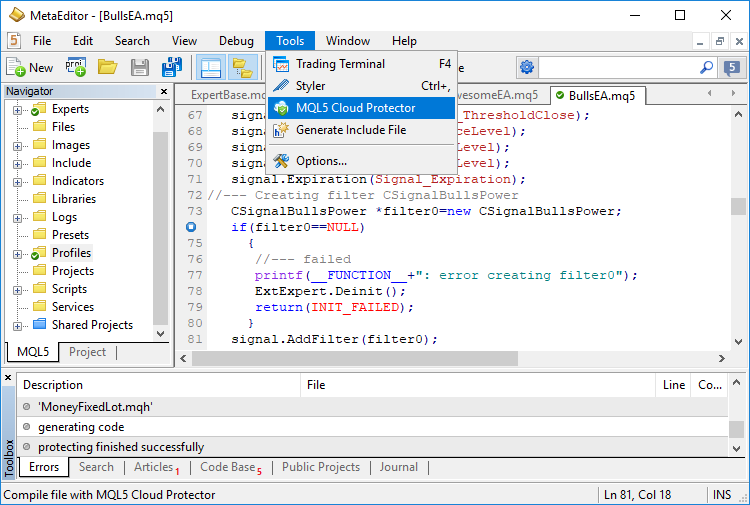Switch to the Project navigator tab
Screen dimensions: 750x505
[87, 352]
